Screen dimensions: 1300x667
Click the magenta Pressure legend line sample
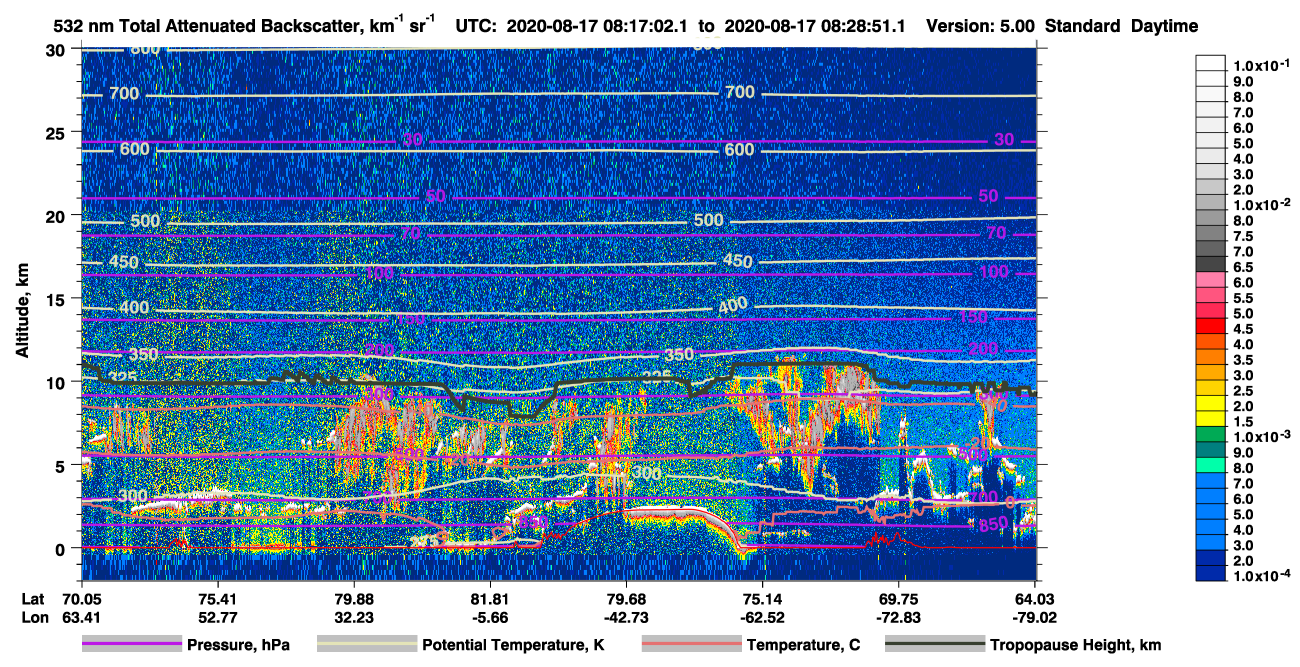tap(131, 645)
